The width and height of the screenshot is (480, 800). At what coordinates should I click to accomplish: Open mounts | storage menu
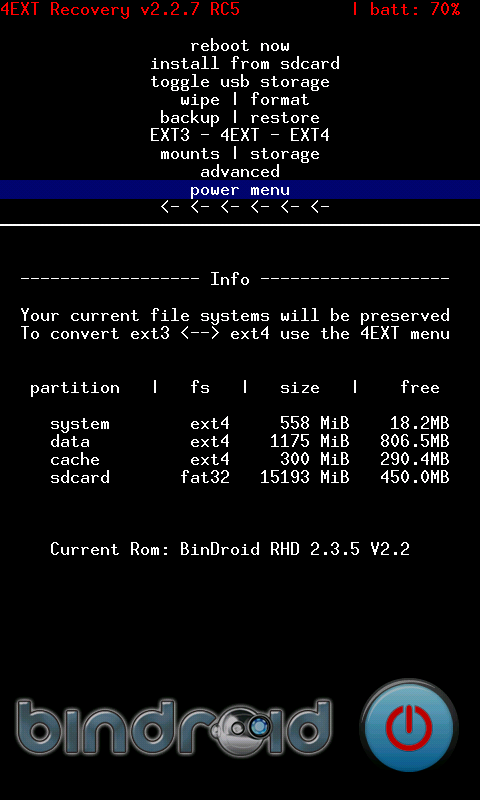tap(240, 154)
